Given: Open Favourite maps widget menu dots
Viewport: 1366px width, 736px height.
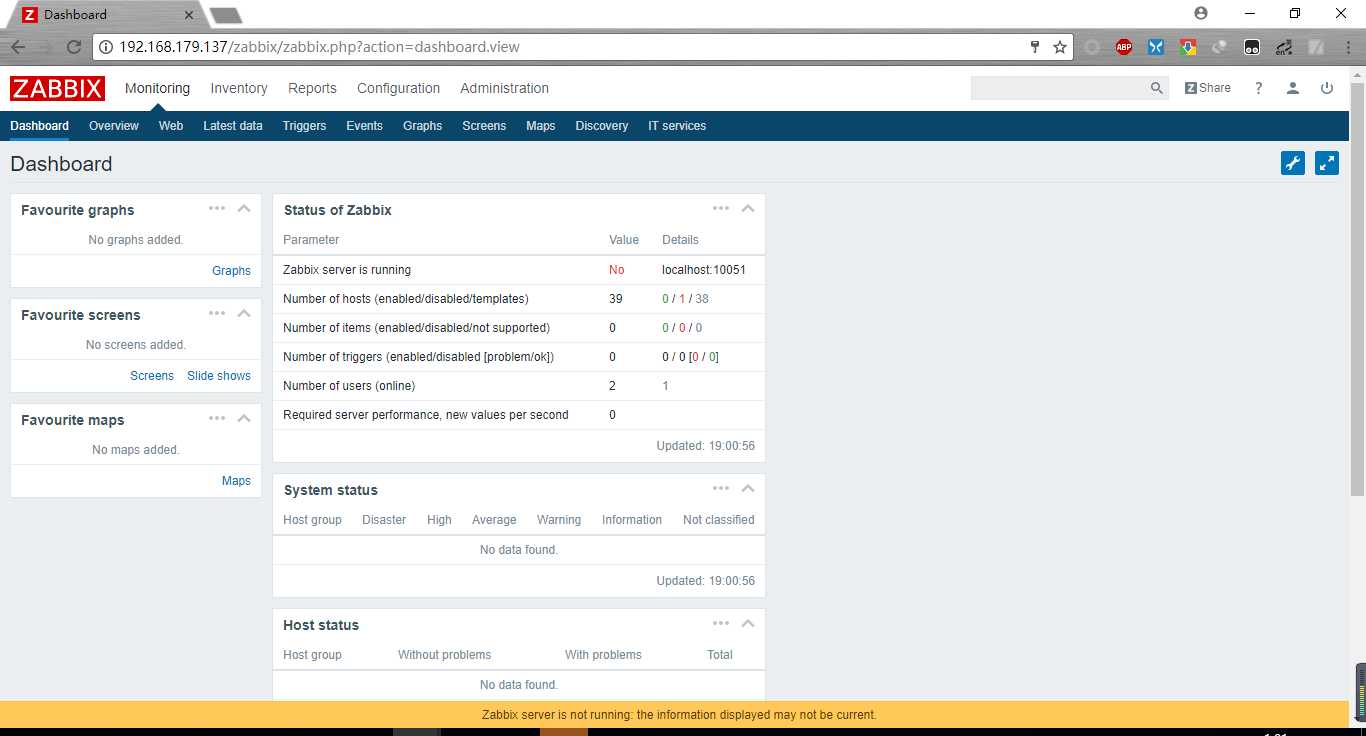Looking at the screenshot, I should point(217,418).
